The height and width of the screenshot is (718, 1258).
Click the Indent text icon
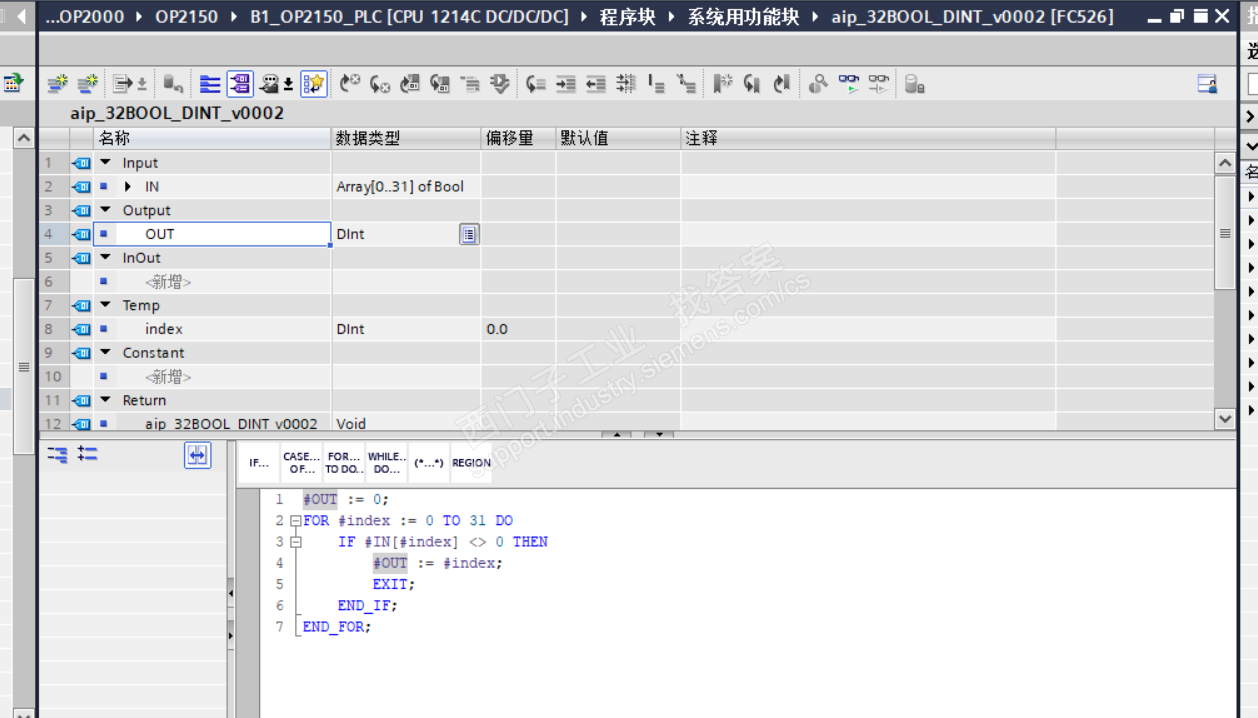pos(566,84)
